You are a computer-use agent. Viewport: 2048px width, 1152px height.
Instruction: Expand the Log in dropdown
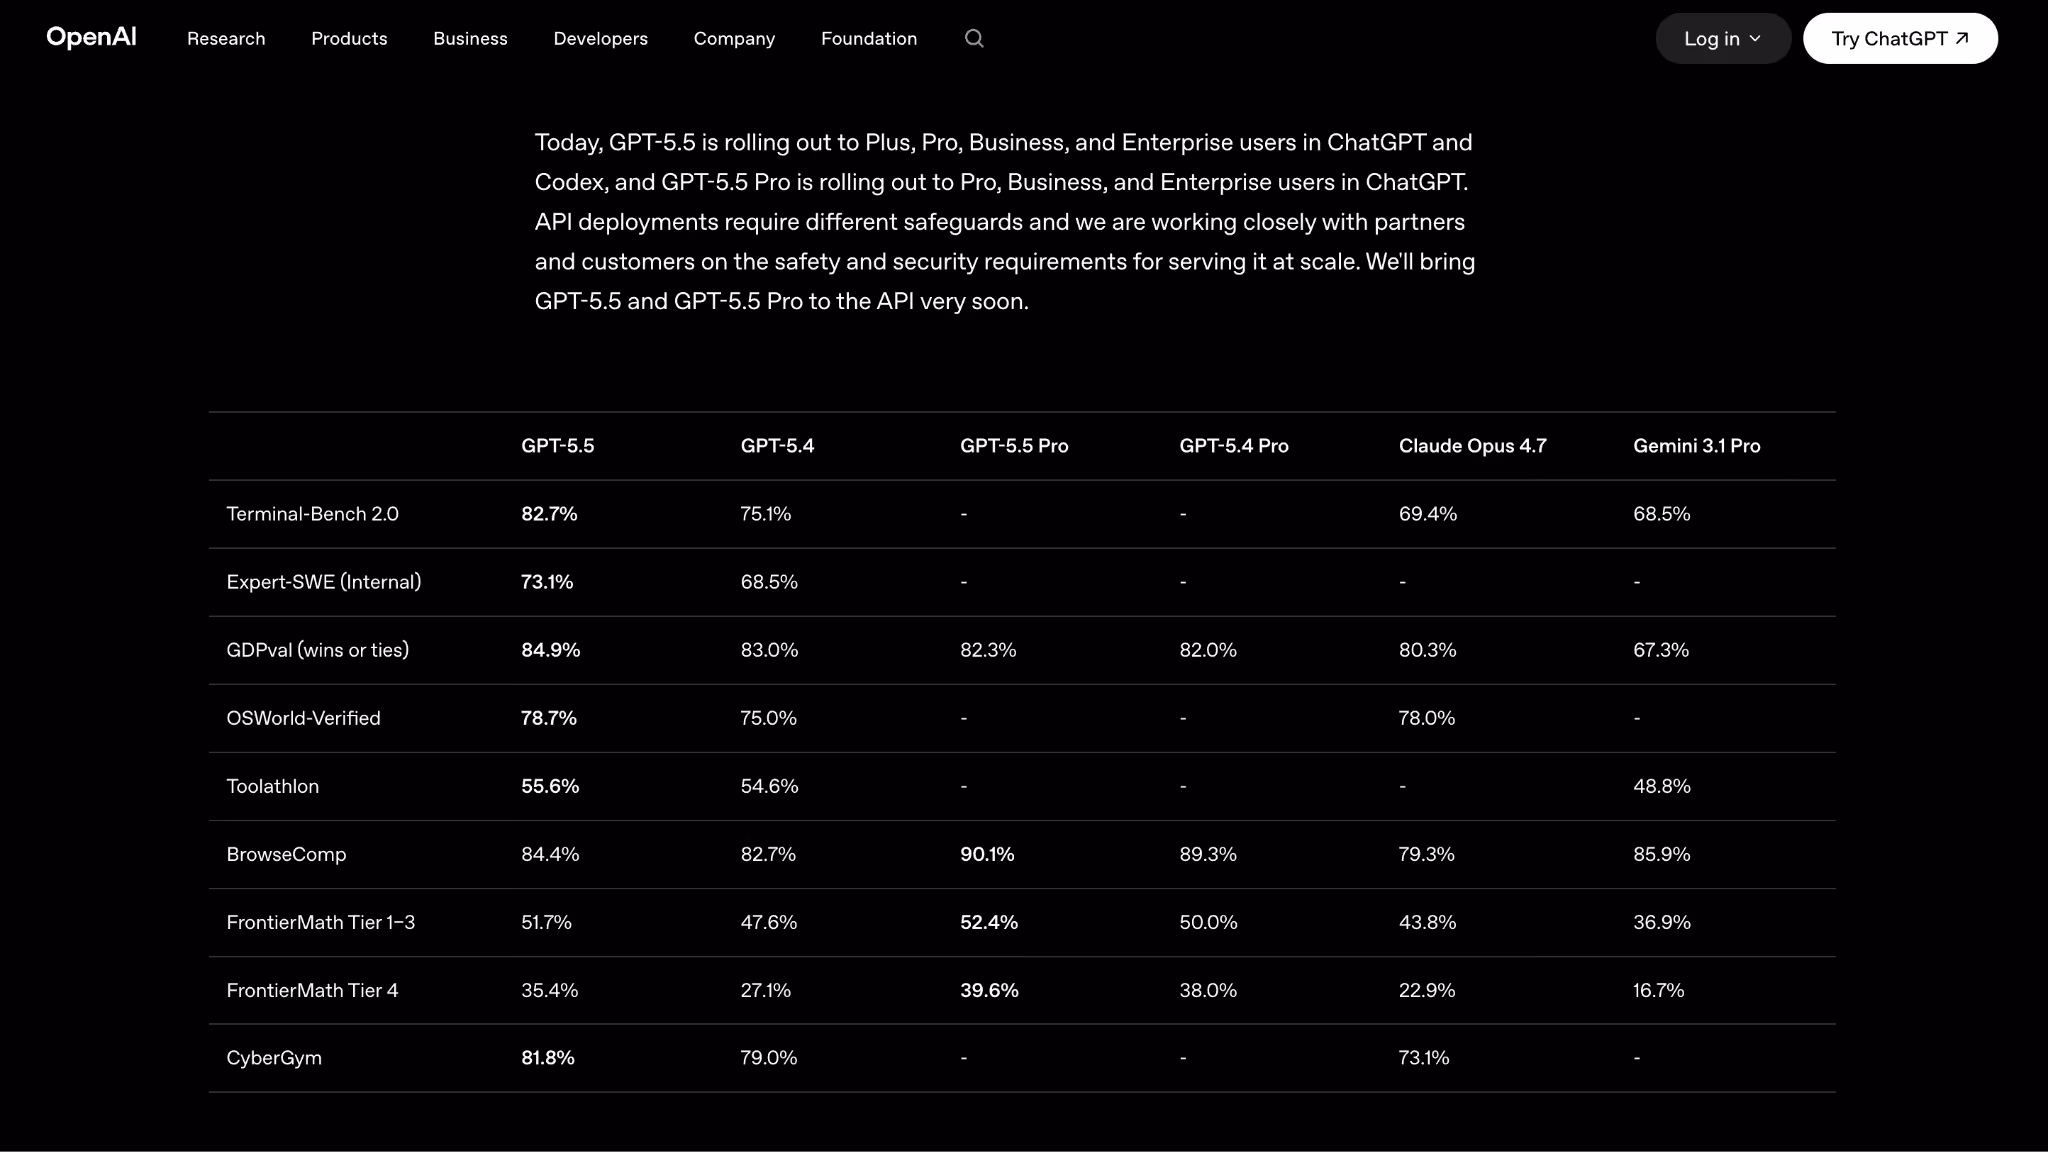click(x=1723, y=38)
